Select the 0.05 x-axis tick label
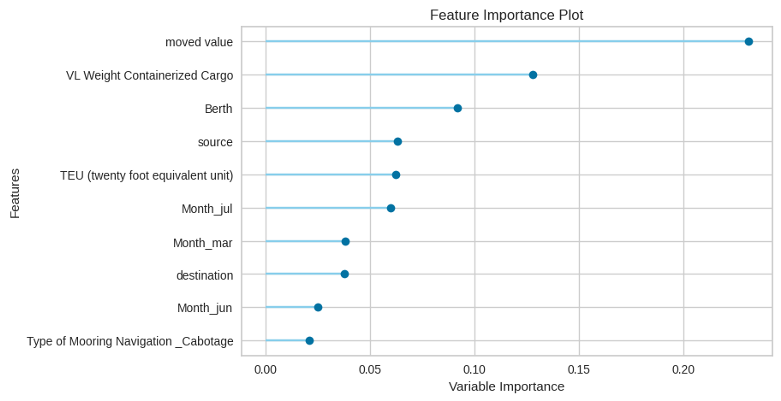 click(x=370, y=369)
